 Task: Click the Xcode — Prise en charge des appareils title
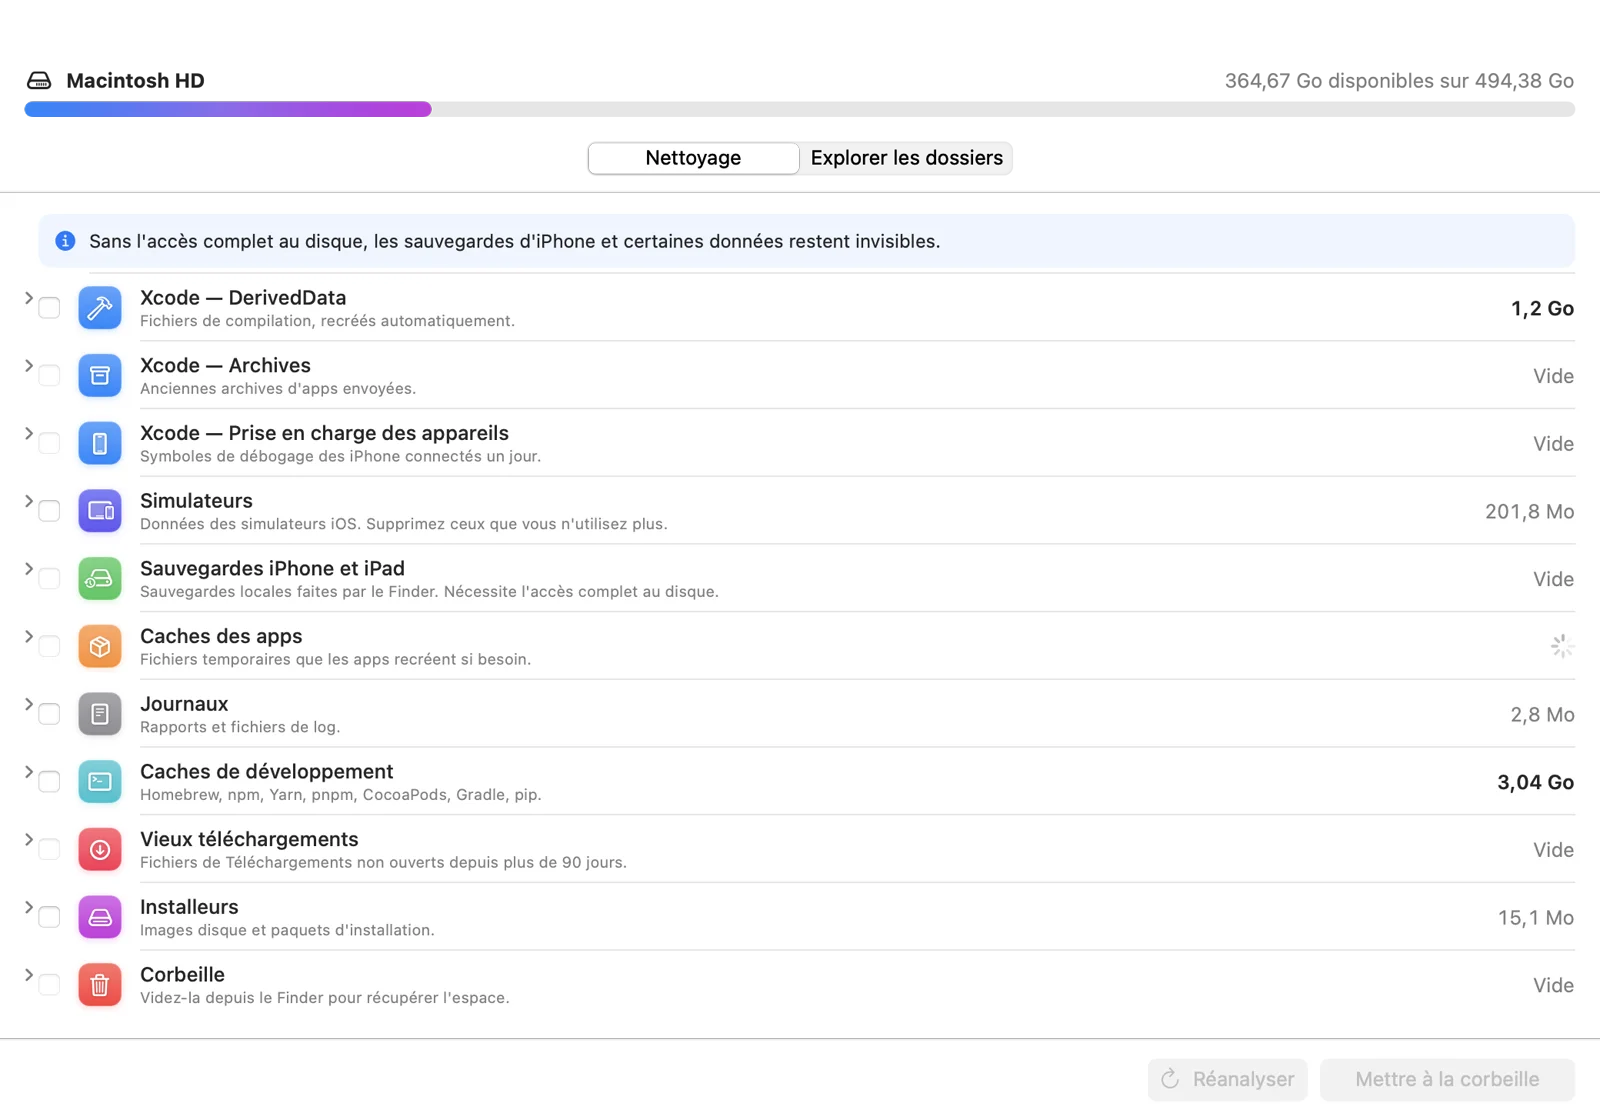coord(324,433)
